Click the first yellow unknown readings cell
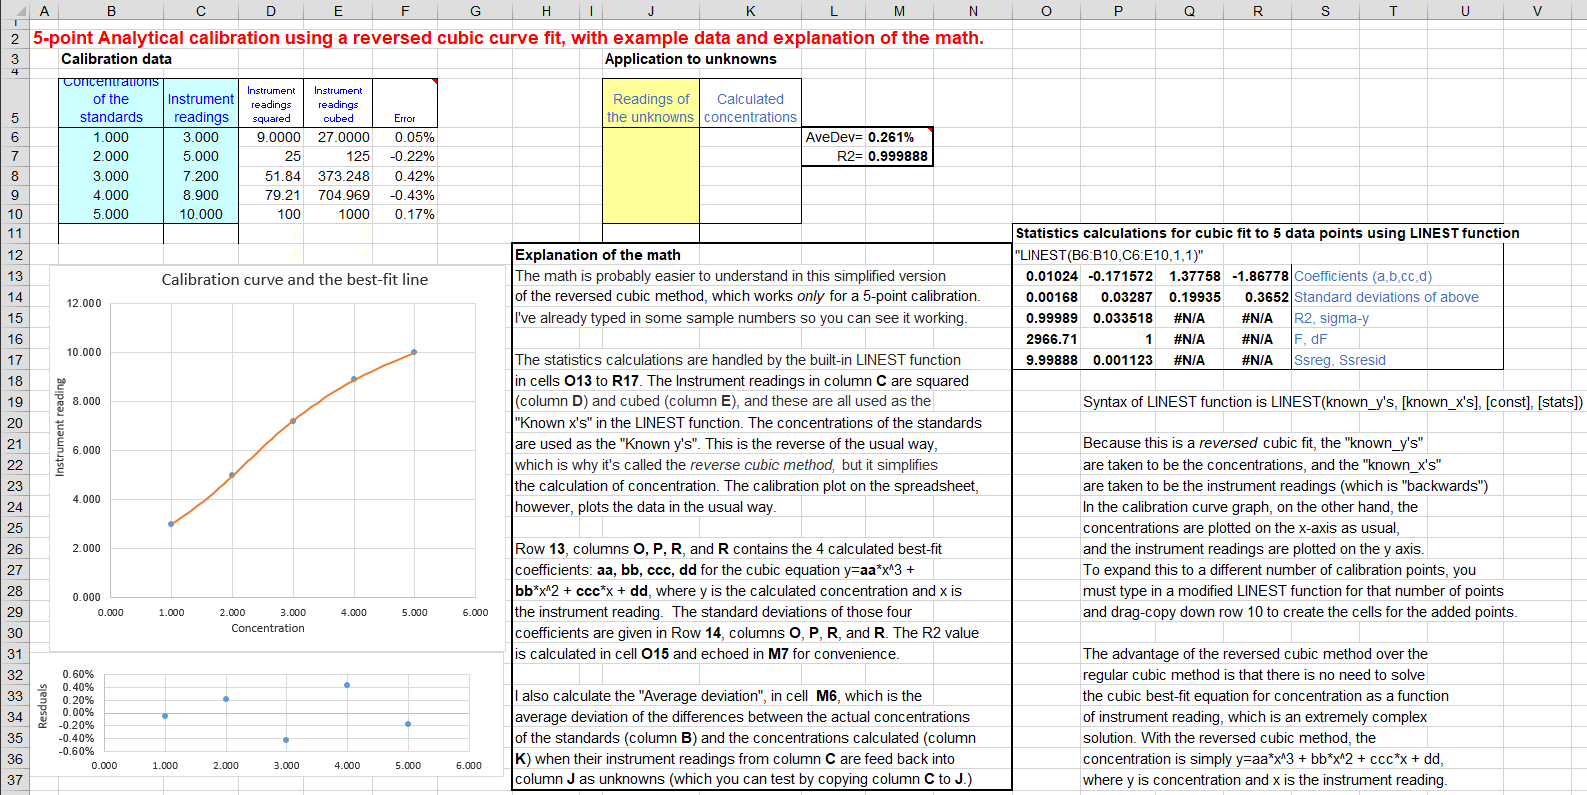 (650, 137)
